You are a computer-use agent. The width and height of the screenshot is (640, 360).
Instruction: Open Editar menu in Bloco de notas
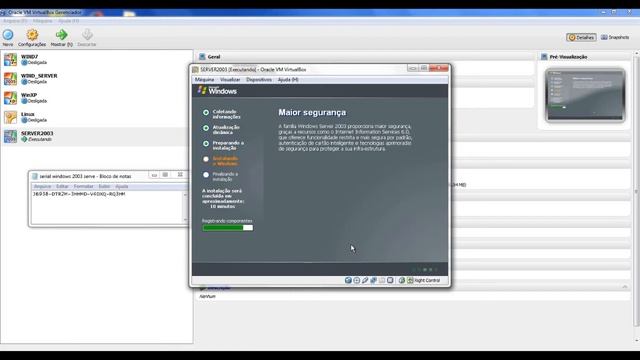(x=62, y=187)
